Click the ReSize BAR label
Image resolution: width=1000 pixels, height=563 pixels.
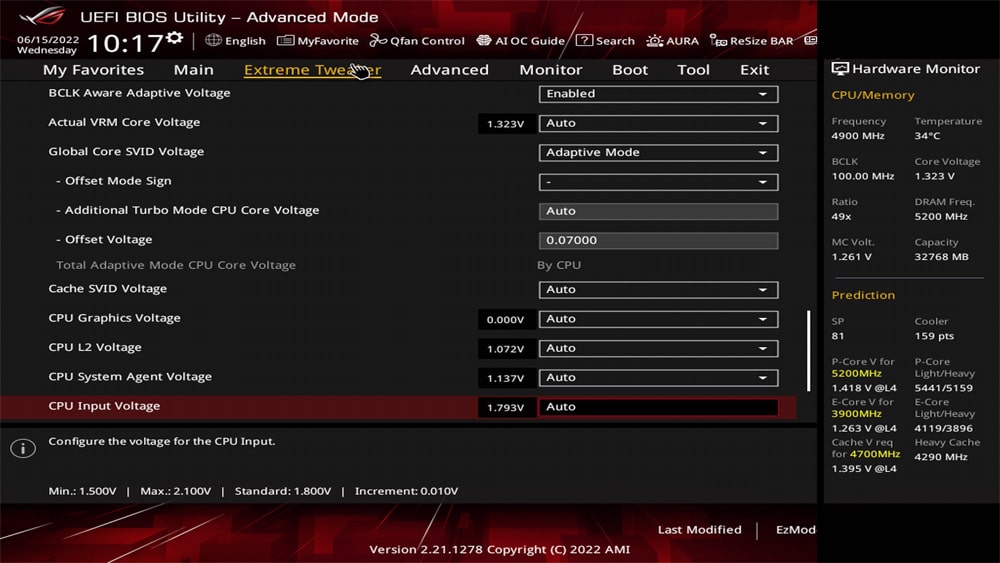pos(761,41)
